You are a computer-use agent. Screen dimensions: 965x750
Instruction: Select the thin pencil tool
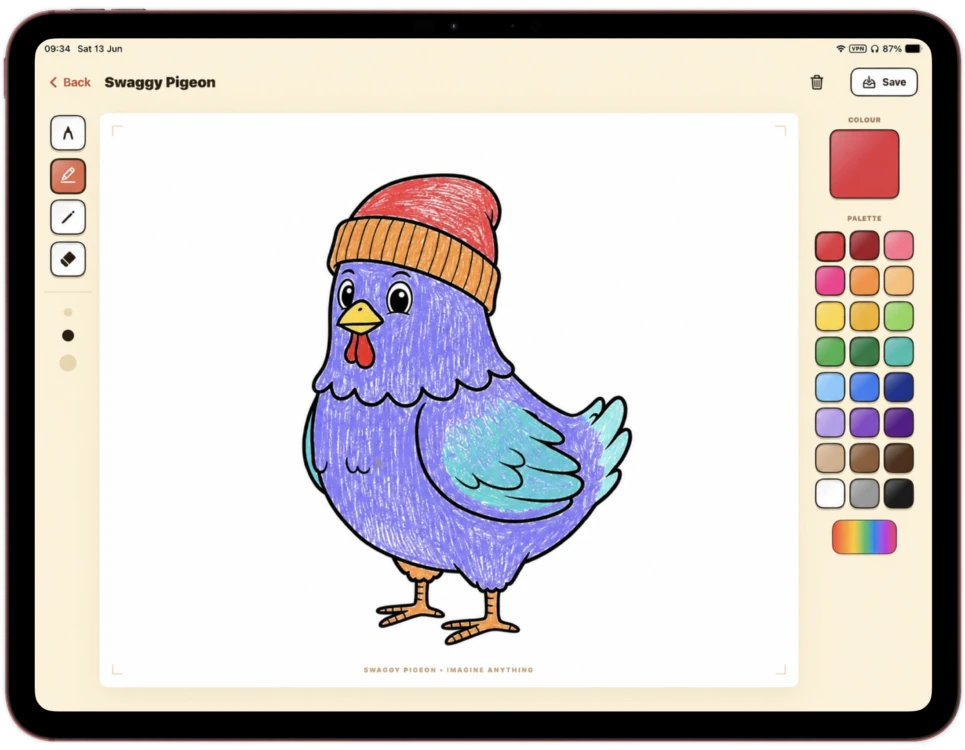68,217
